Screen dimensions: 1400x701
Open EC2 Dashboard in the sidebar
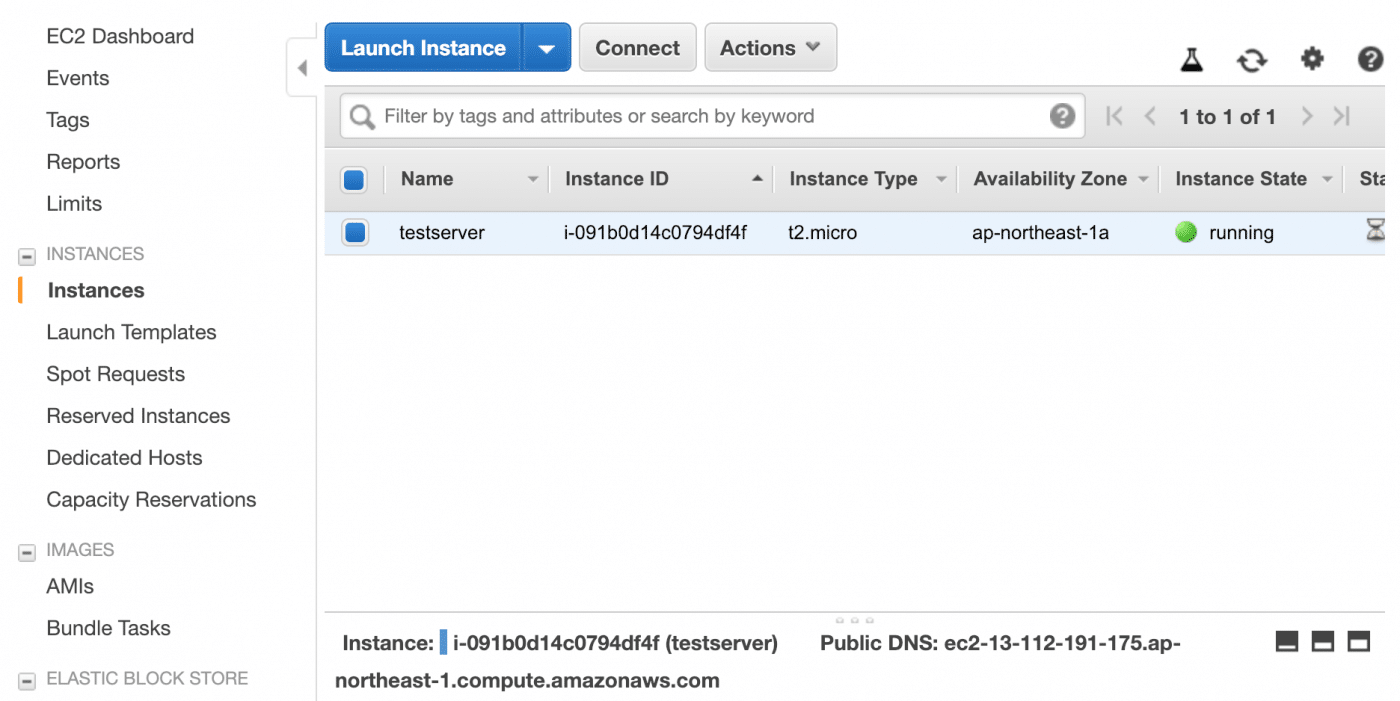click(x=120, y=36)
